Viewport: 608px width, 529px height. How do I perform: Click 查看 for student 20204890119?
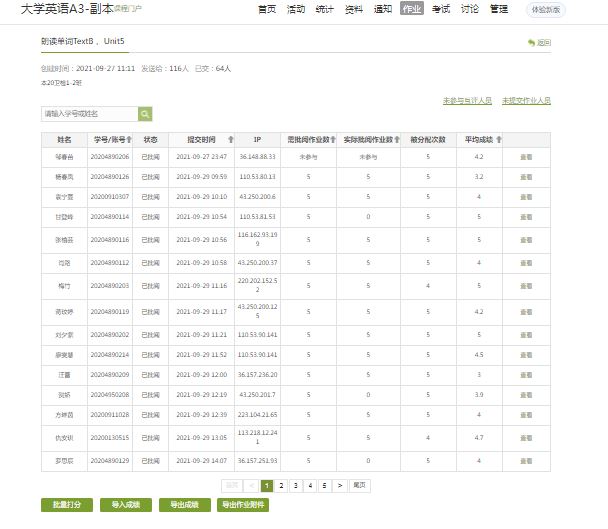point(526,312)
